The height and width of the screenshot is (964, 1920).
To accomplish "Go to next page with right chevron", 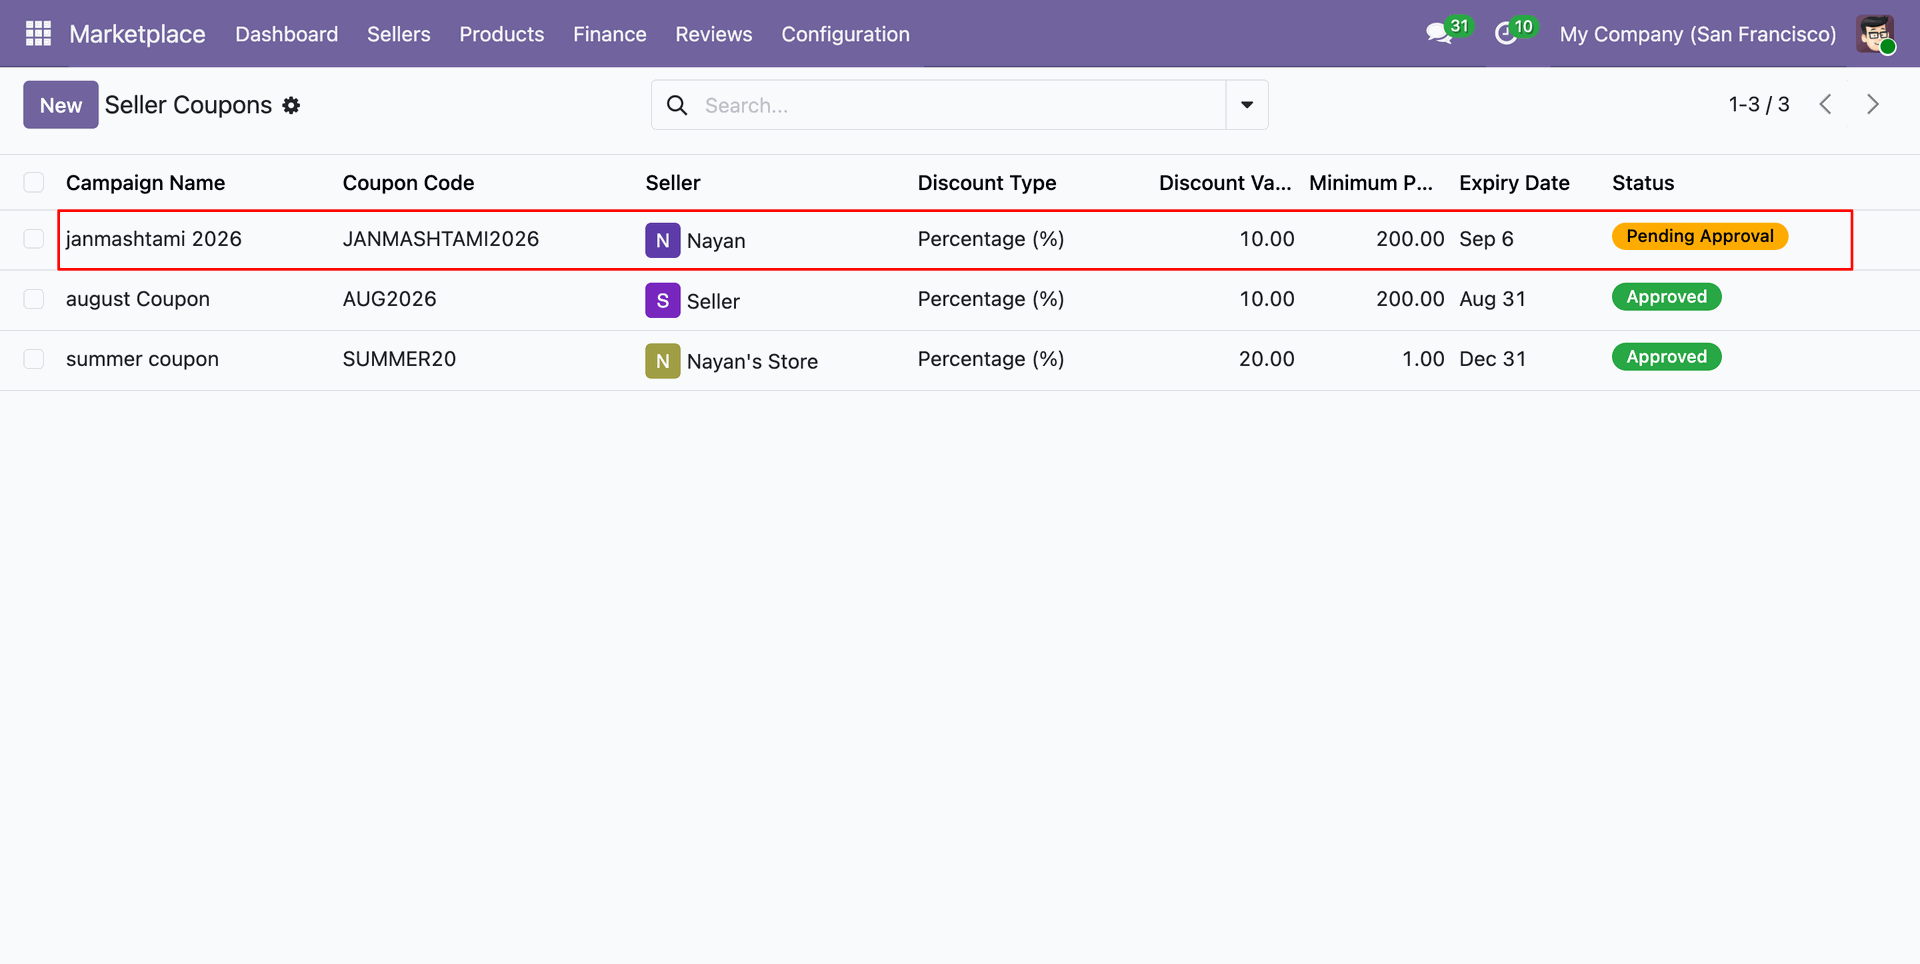I will pyautogui.click(x=1873, y=104).
